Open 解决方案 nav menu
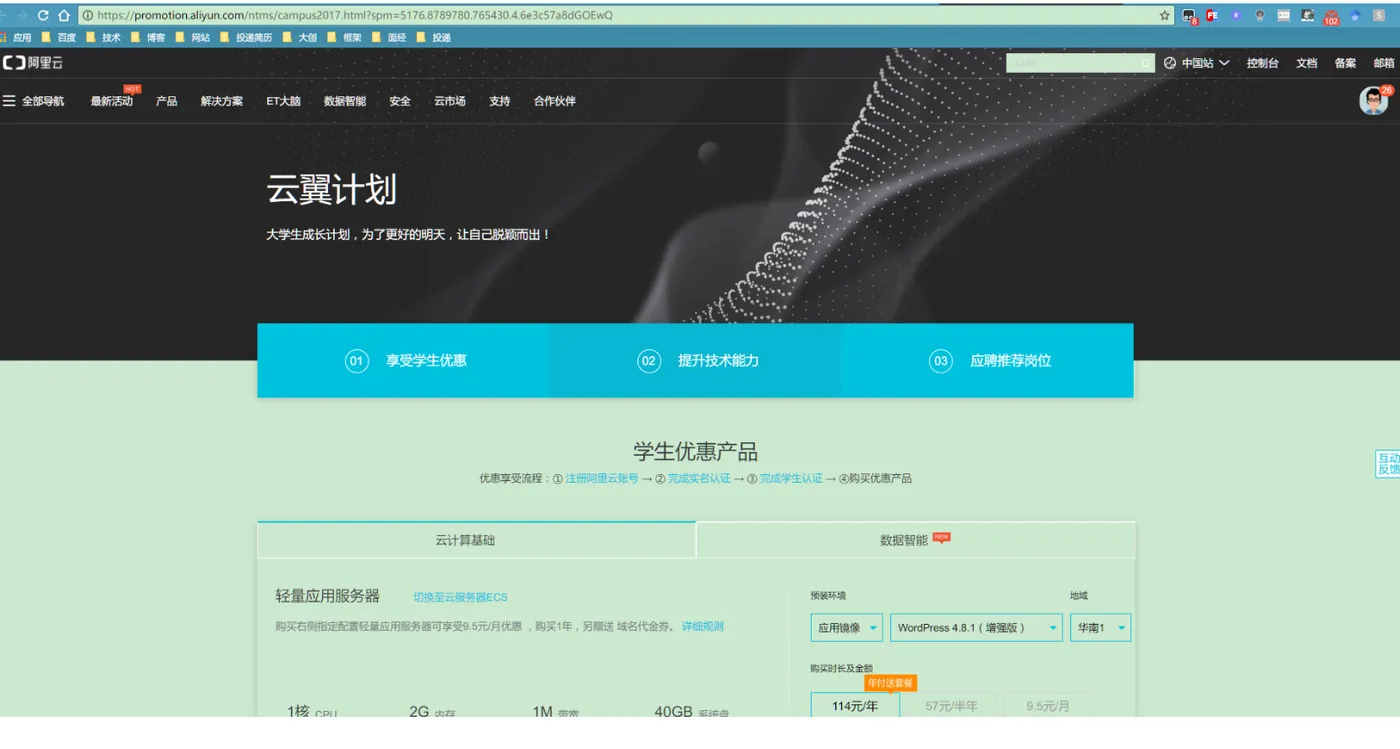The image size is (1400, 749). (222, 101)
